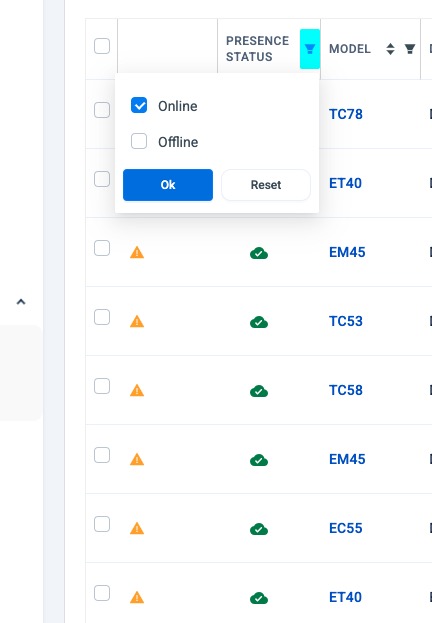432x623 pixels.
Task: Click the Offline option label
Action: point(178,142)
